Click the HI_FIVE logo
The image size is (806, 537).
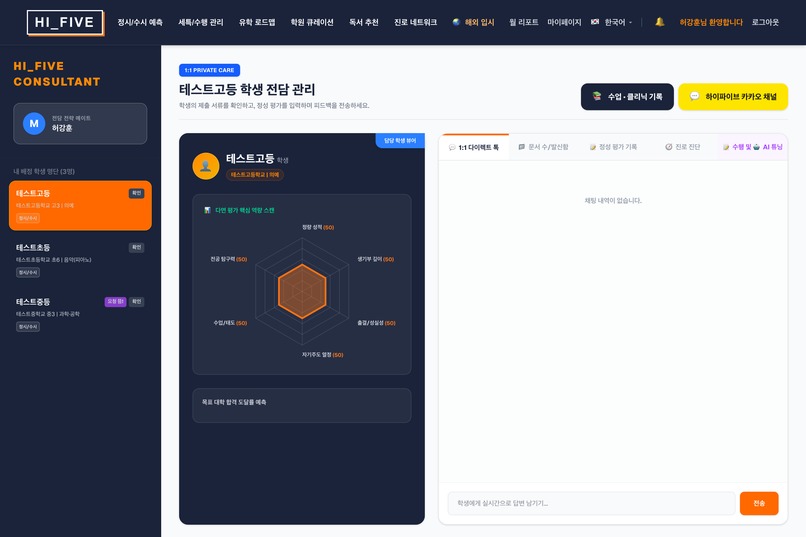[x=65, y=22]
